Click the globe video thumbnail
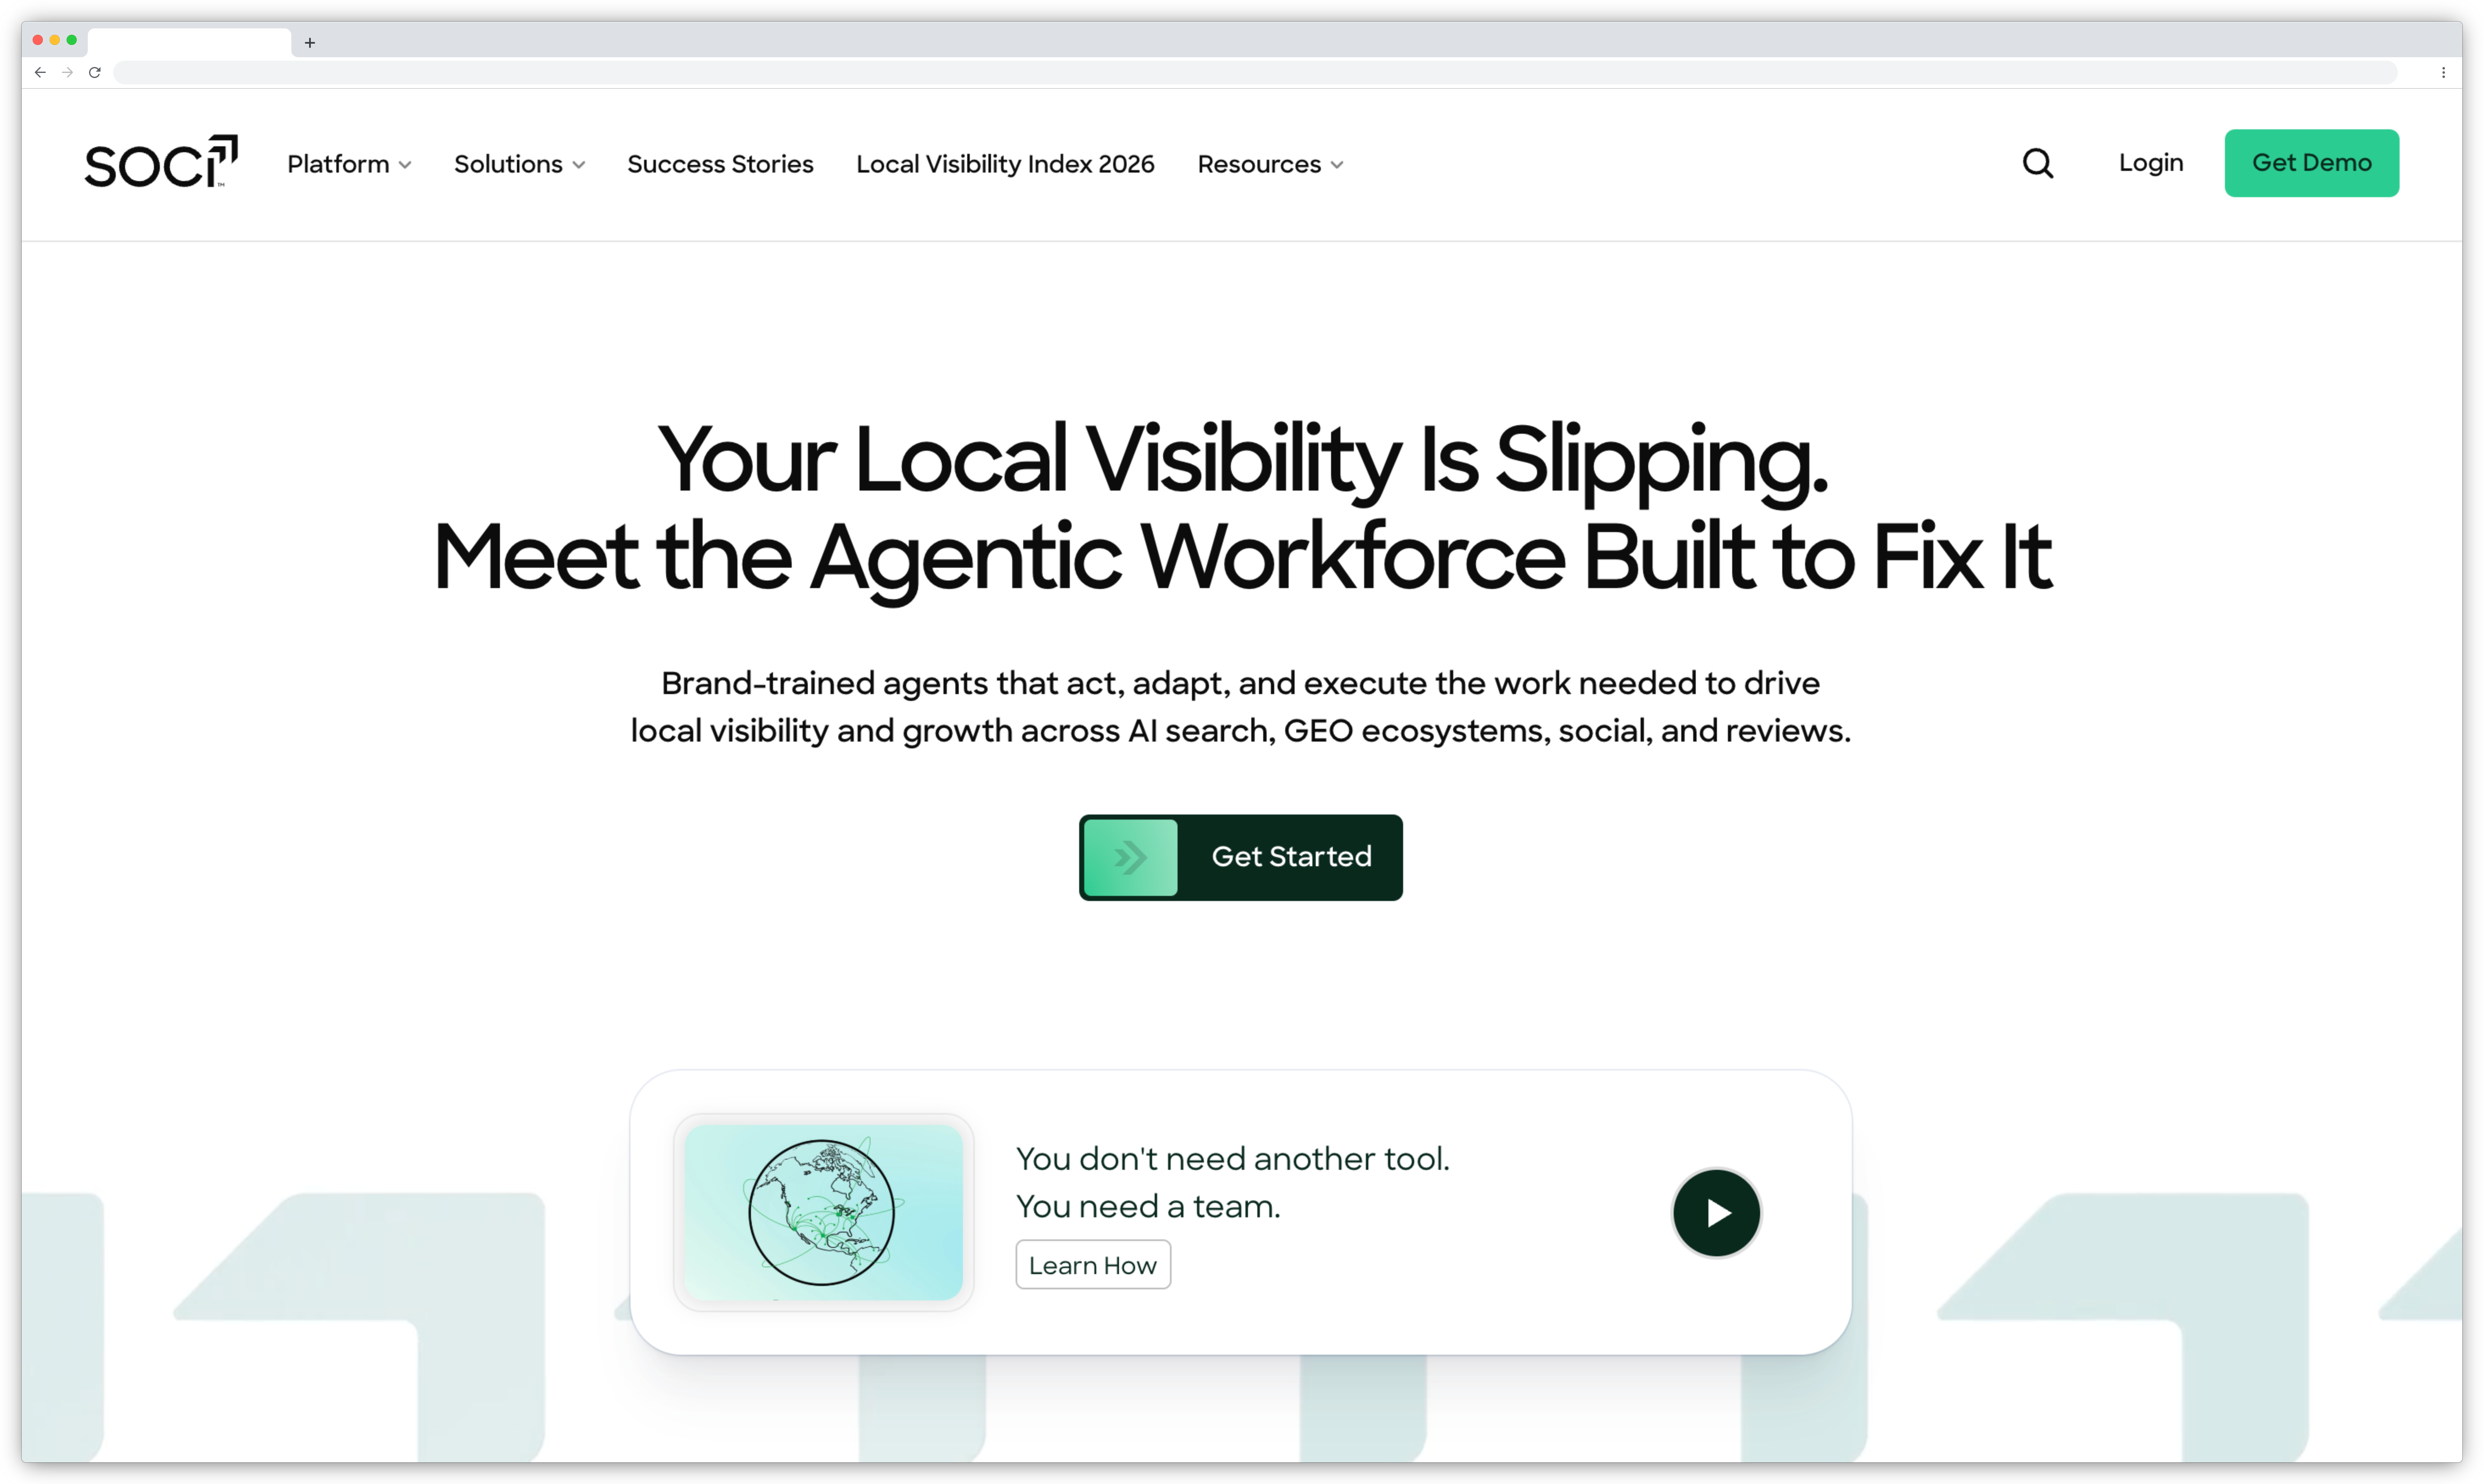Viewport: 2484px width, 1484px height. click(823, 1212)
